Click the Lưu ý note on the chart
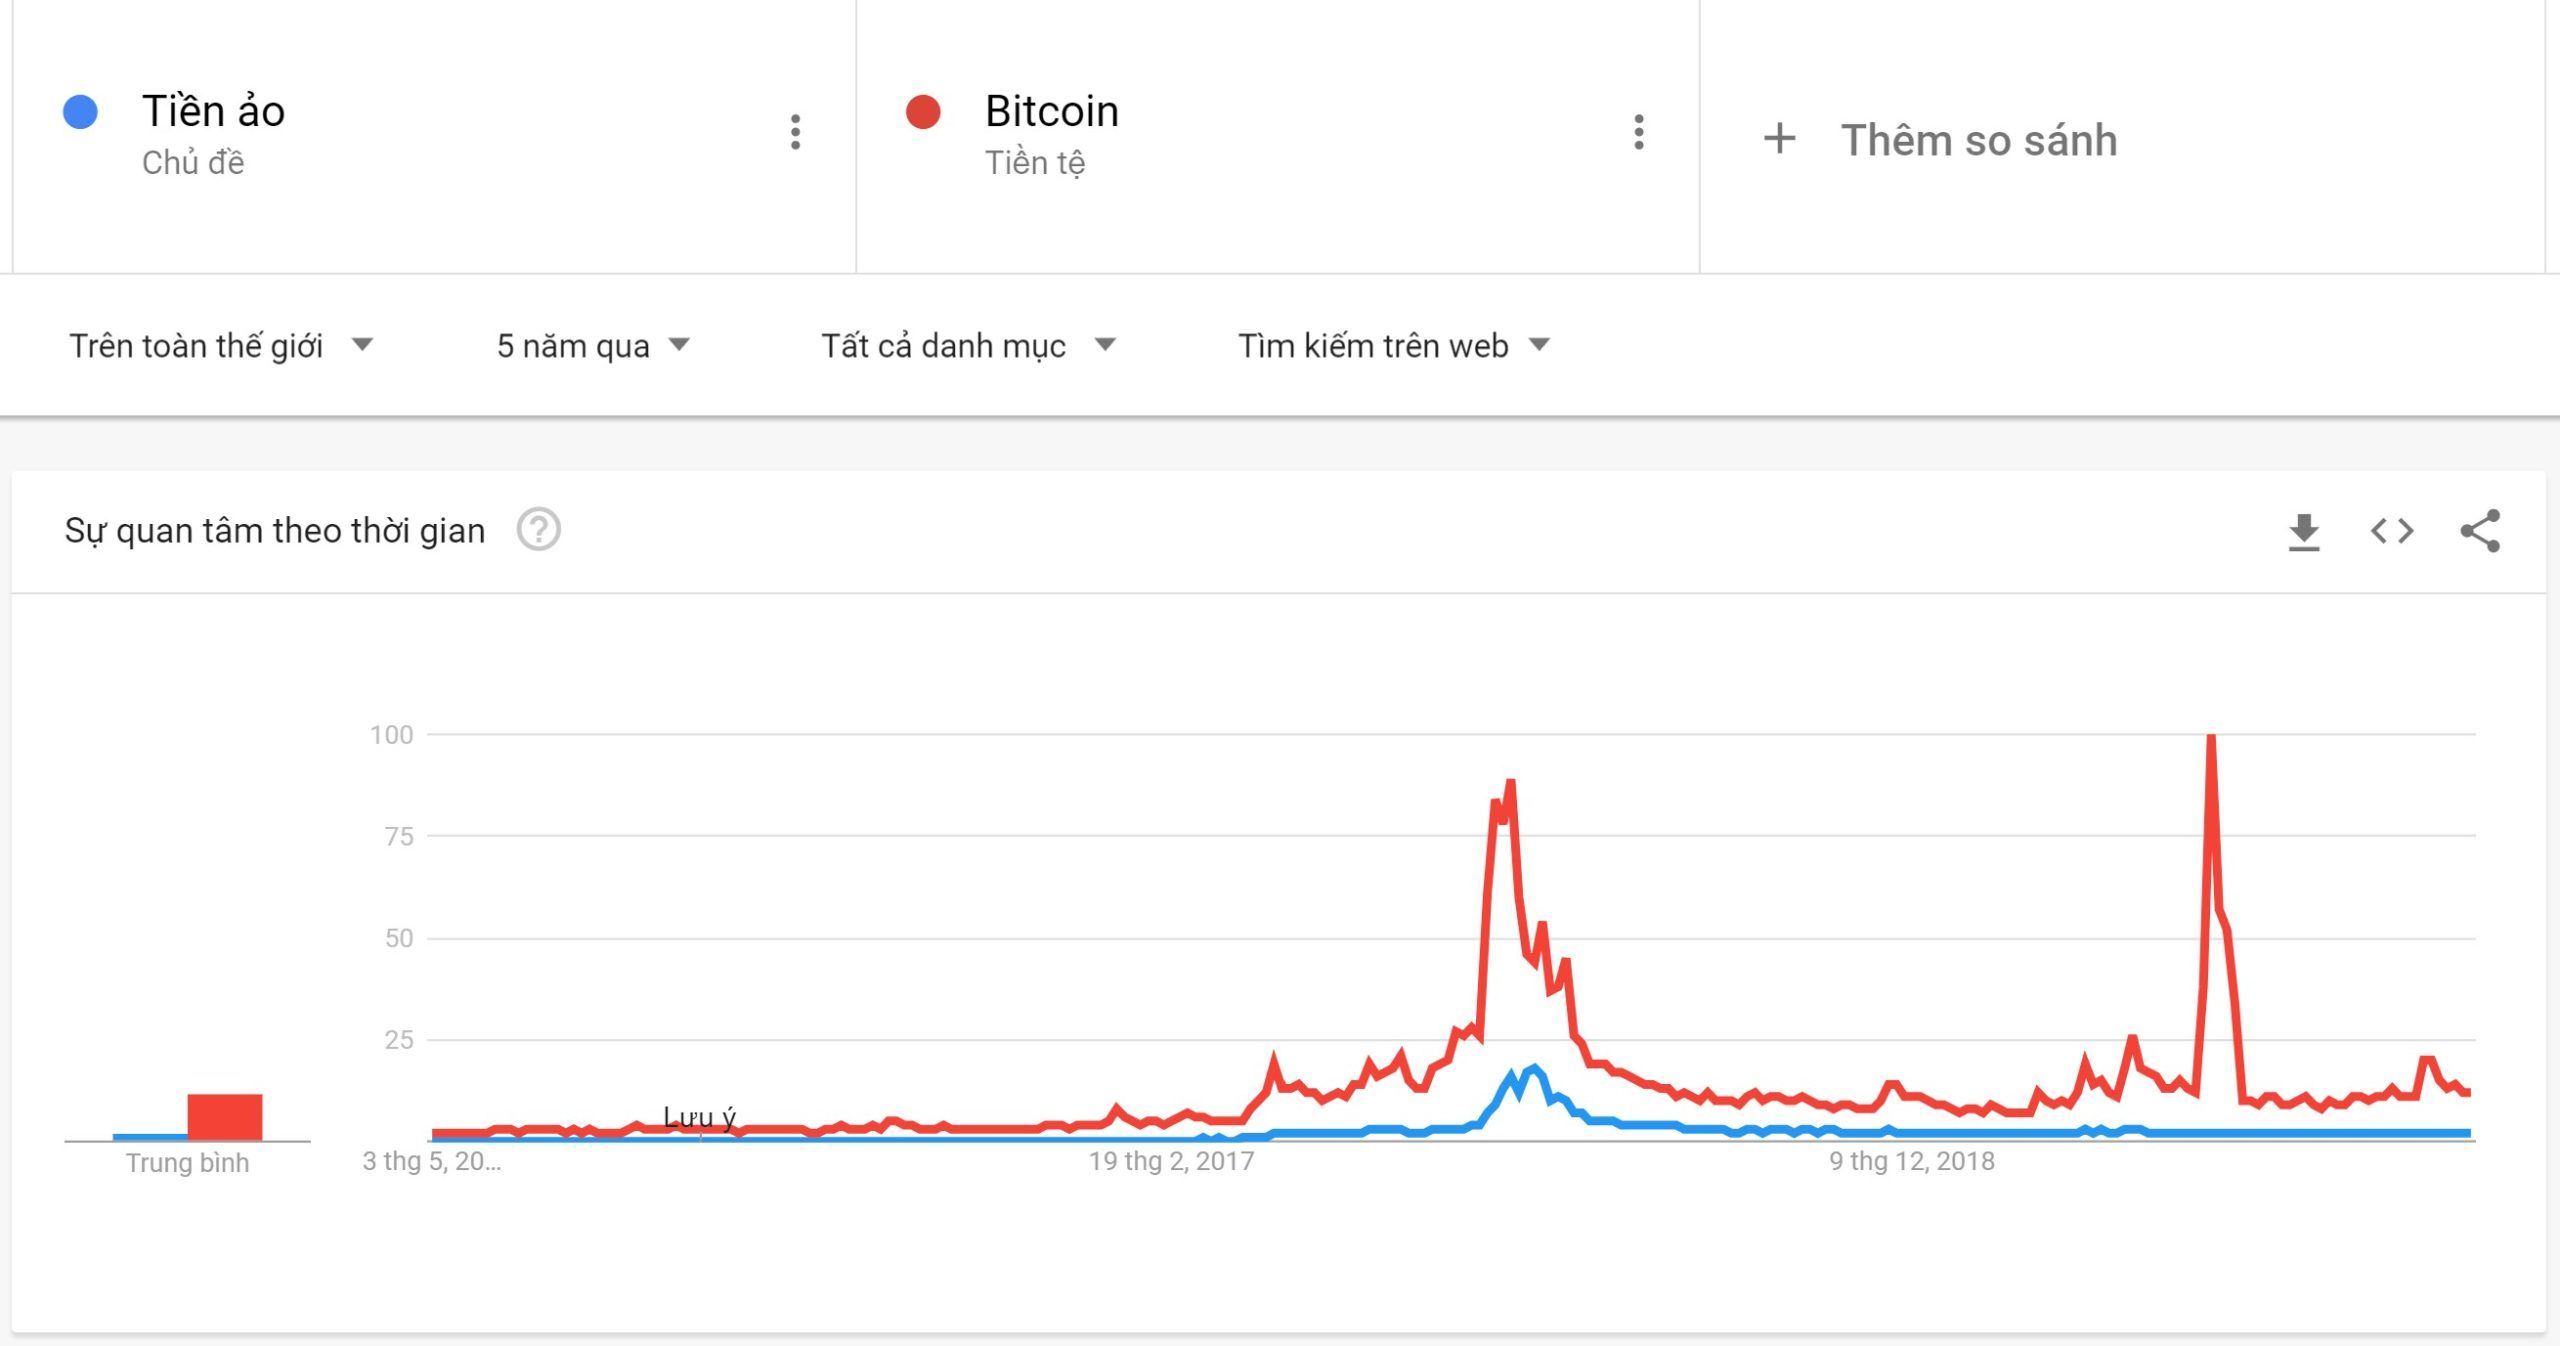Viewport: 2560px width, 1346px height. (699, 1117)
